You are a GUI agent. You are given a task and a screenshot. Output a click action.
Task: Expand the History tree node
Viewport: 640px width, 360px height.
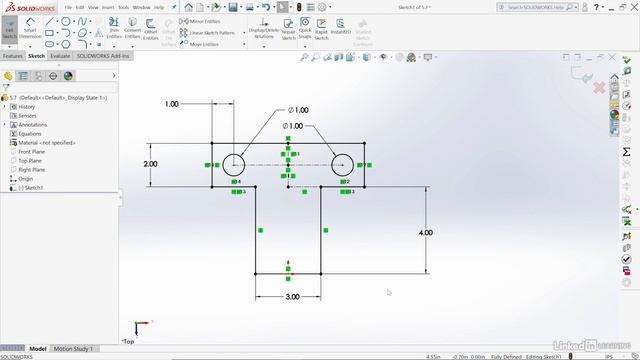click(x=4, y=107)
